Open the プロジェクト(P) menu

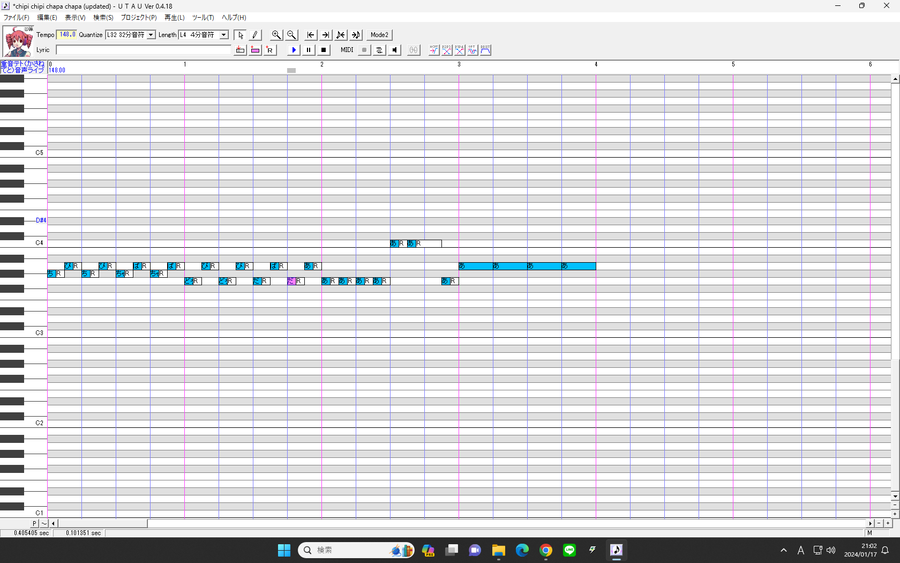click(x=138, y=18)
